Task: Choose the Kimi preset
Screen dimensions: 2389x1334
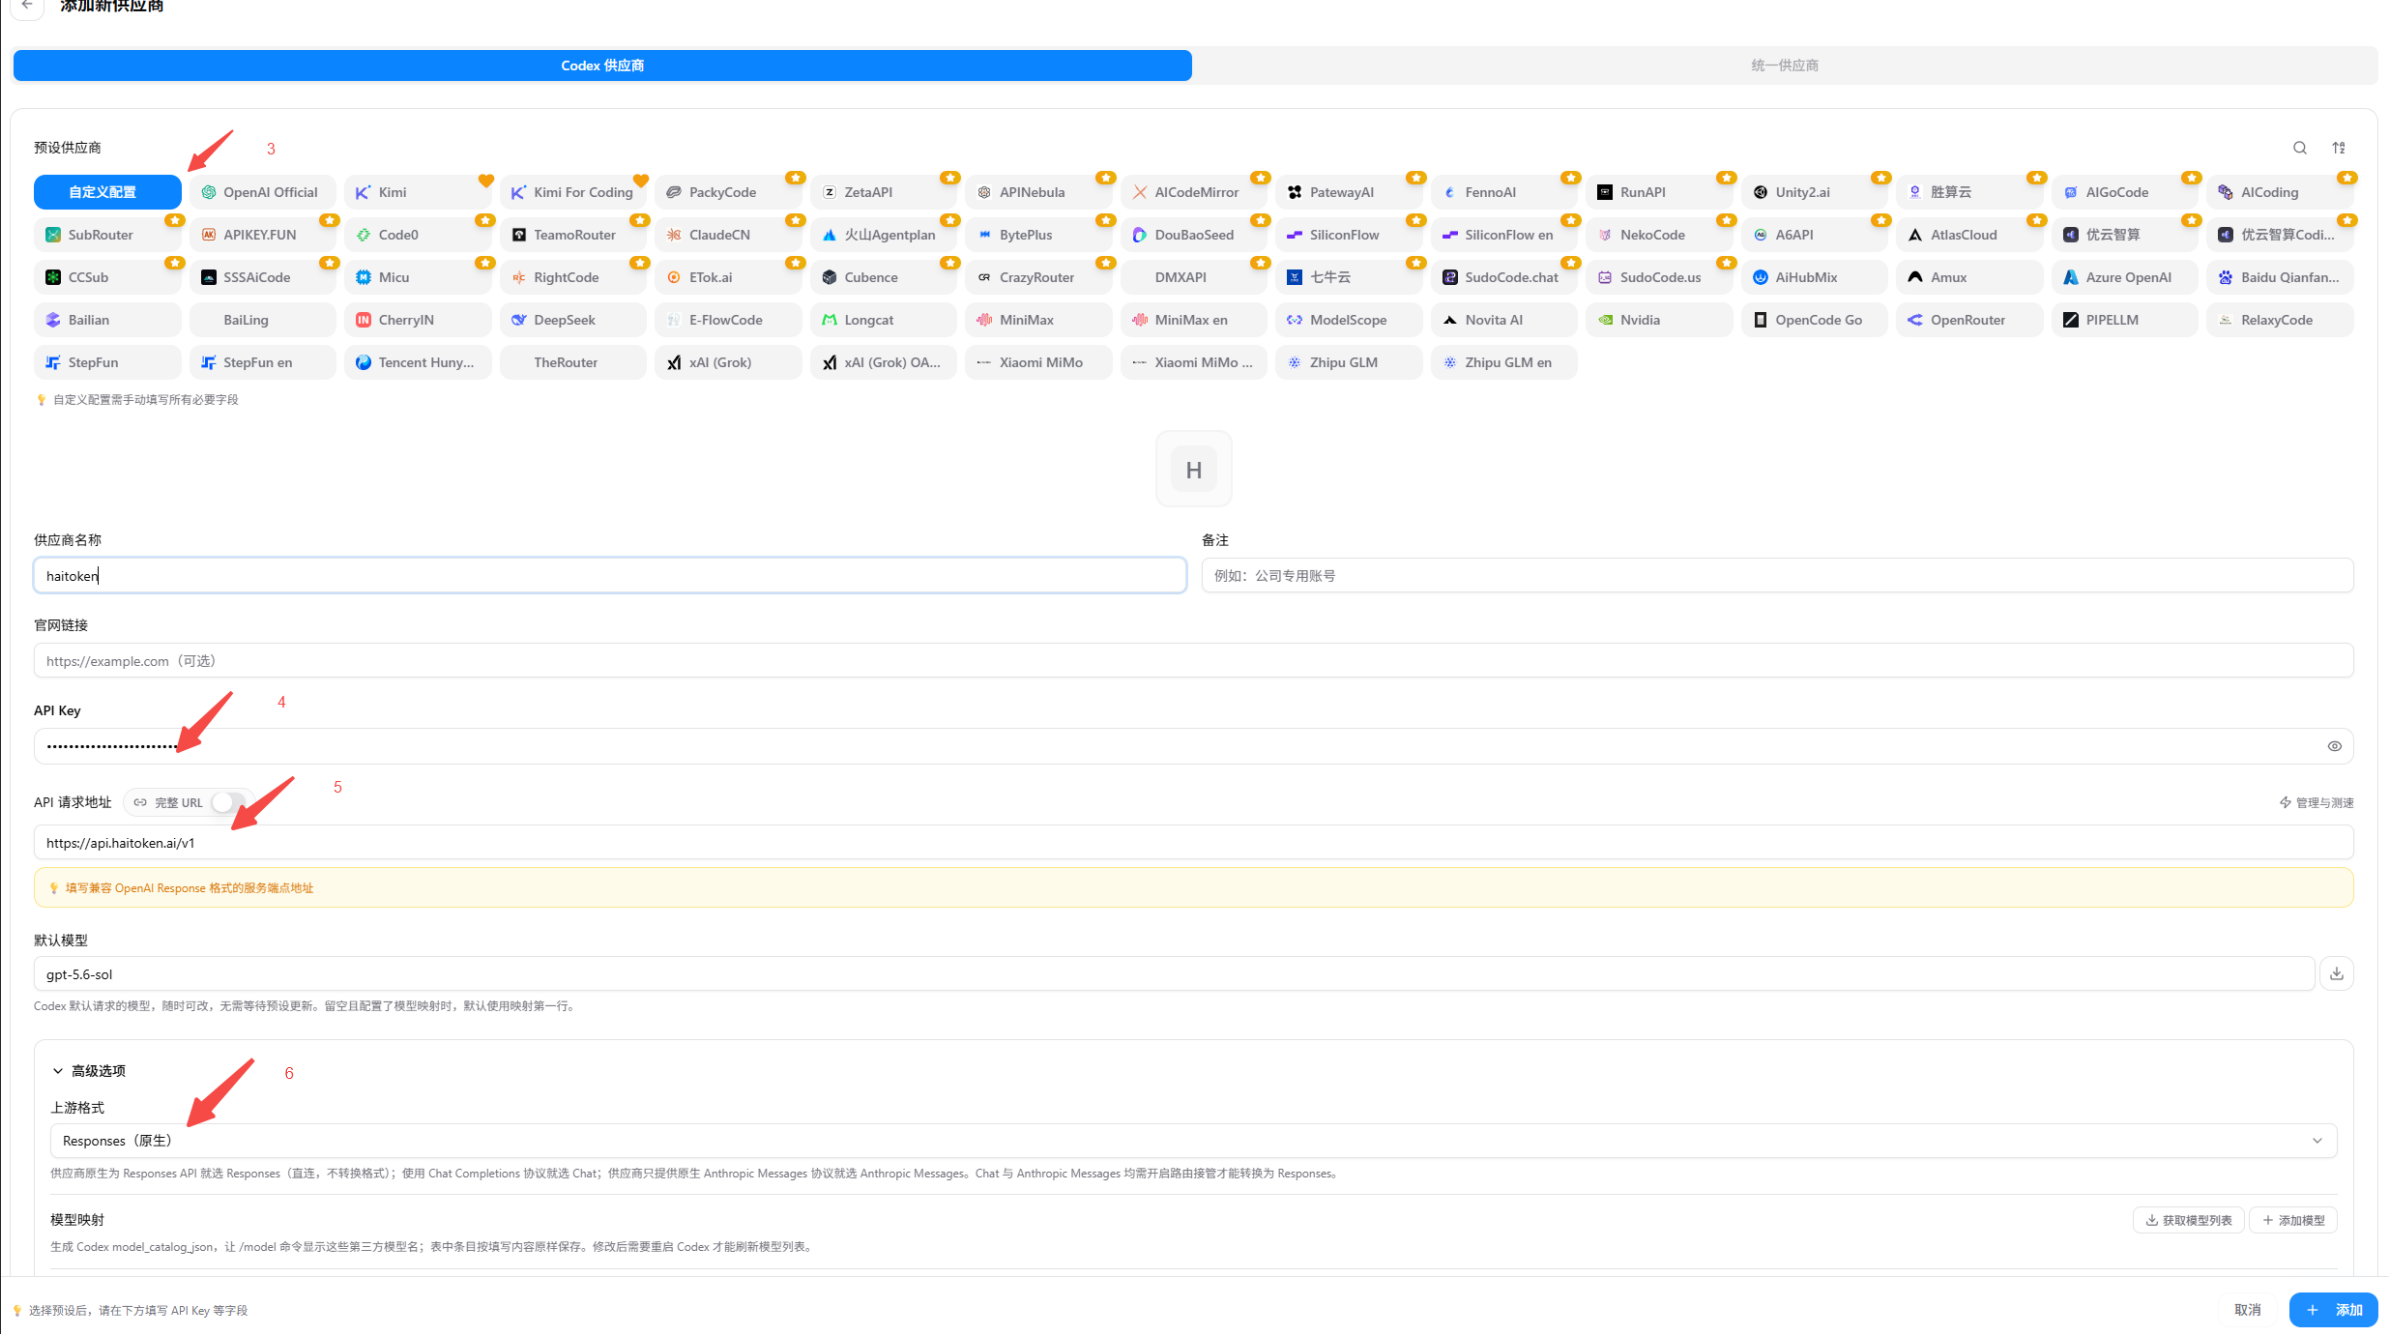Action: click(418, 192)
